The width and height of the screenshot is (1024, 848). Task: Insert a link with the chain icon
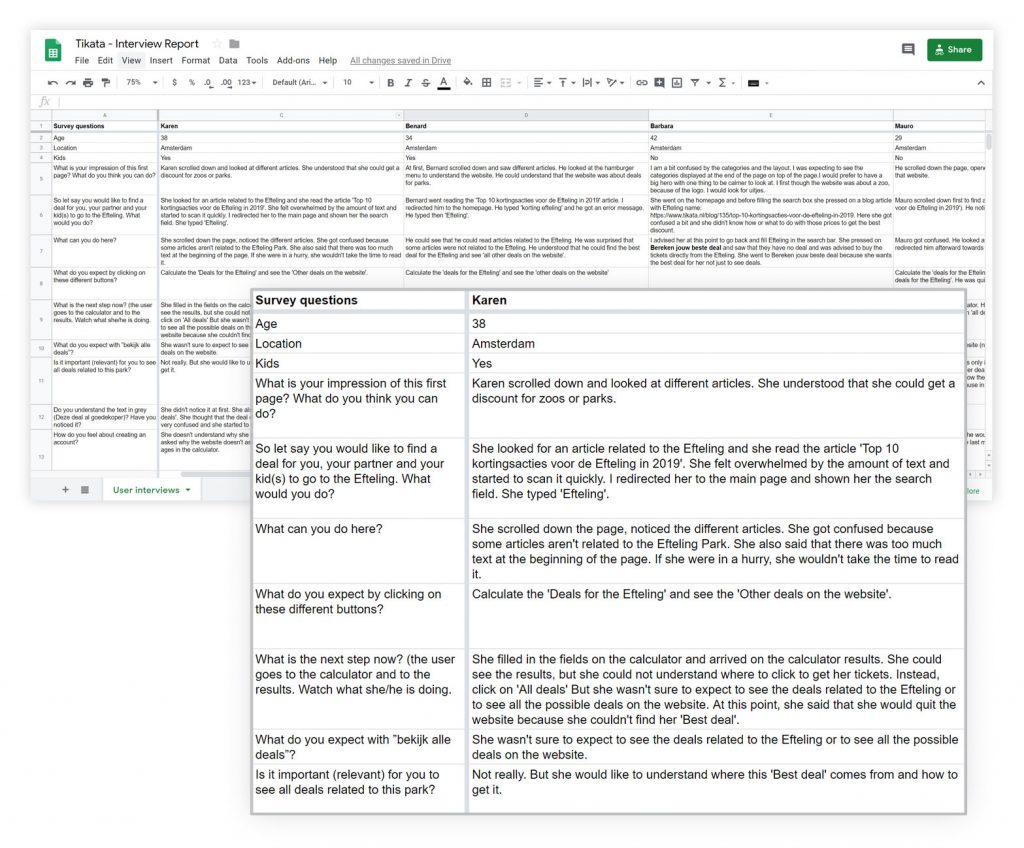(x=642, y=82)
